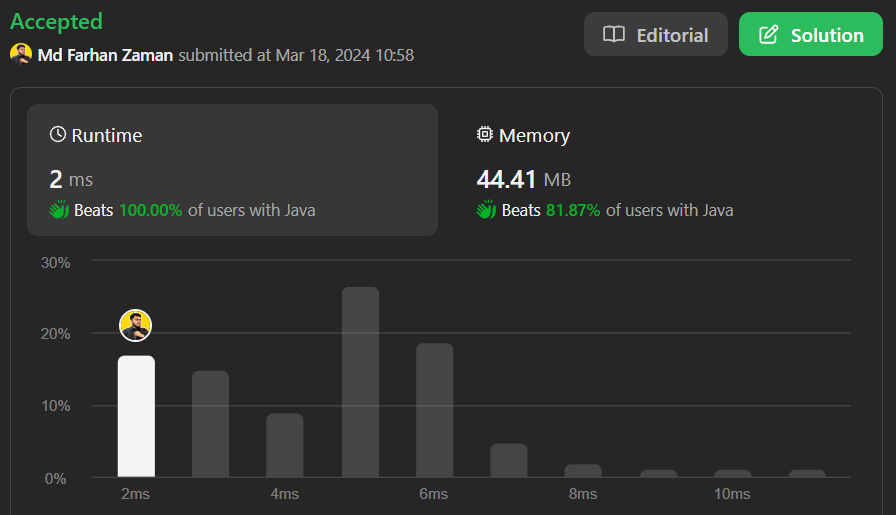Click the 6ms bar in the chart
Screen dimensions: 896x515
click(434, 410)
